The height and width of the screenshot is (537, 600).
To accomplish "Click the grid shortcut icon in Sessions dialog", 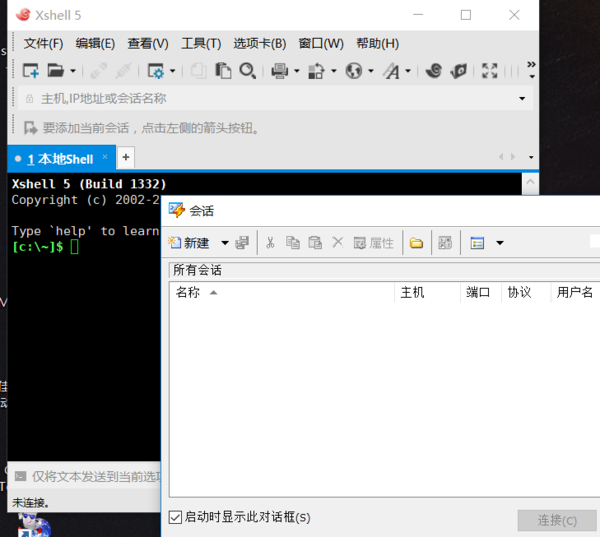I will (445, 243).
